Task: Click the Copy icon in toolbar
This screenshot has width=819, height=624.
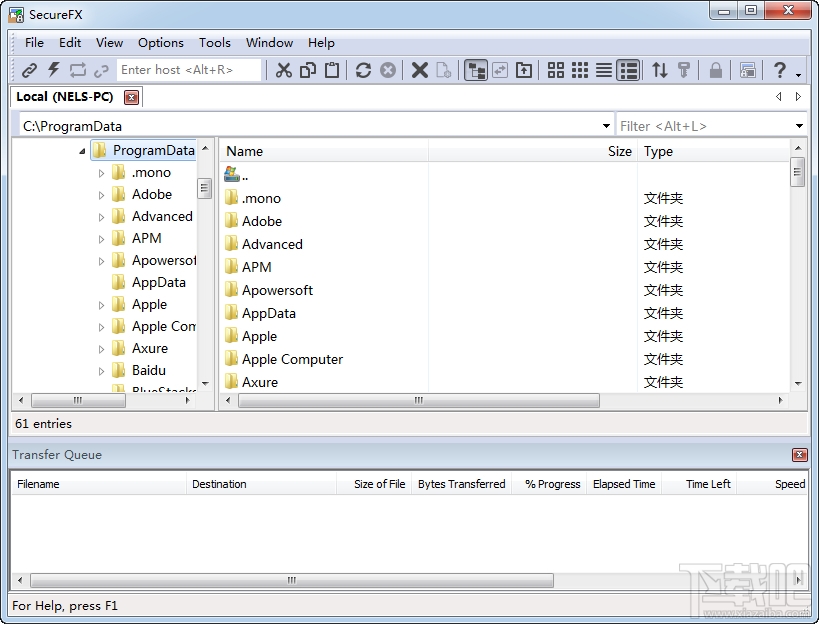Action: 308,70
